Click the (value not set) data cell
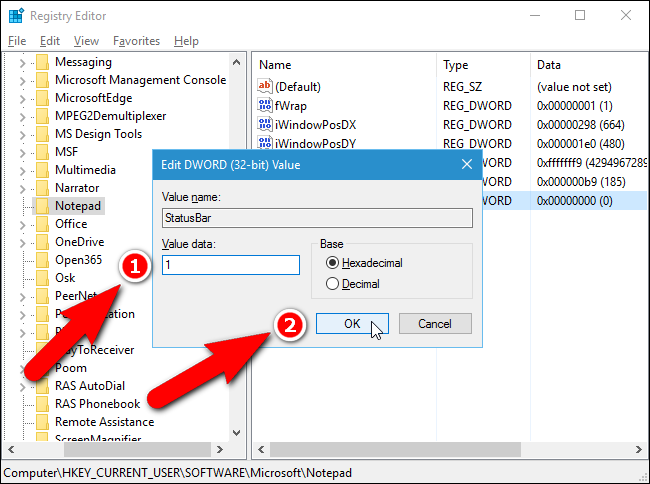This screenshot has height=484, width=650. pyautogui.click(x=574, y=87)
